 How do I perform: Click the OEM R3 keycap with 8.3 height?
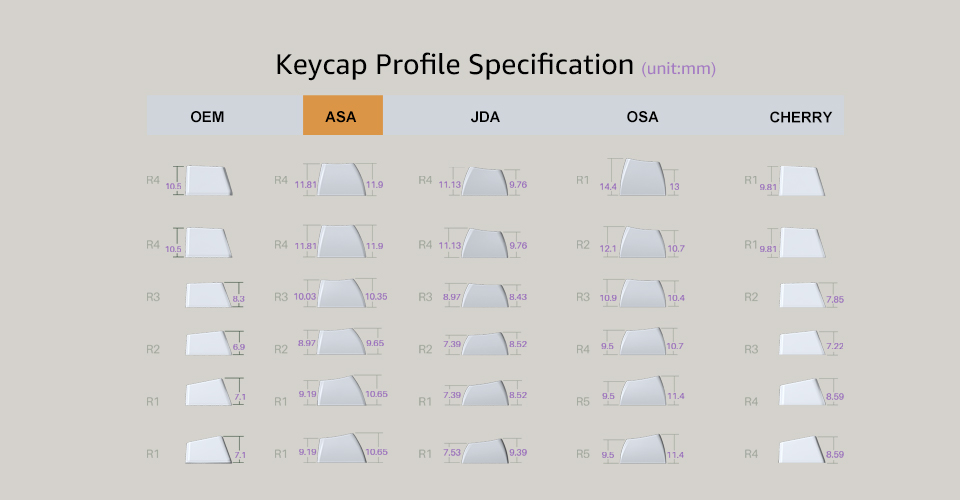(208, 295)
